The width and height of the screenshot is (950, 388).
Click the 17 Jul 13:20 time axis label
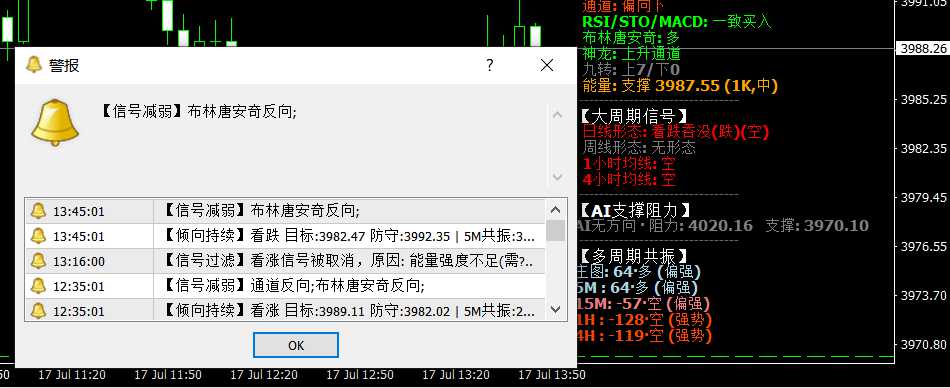tap(456, 375)
